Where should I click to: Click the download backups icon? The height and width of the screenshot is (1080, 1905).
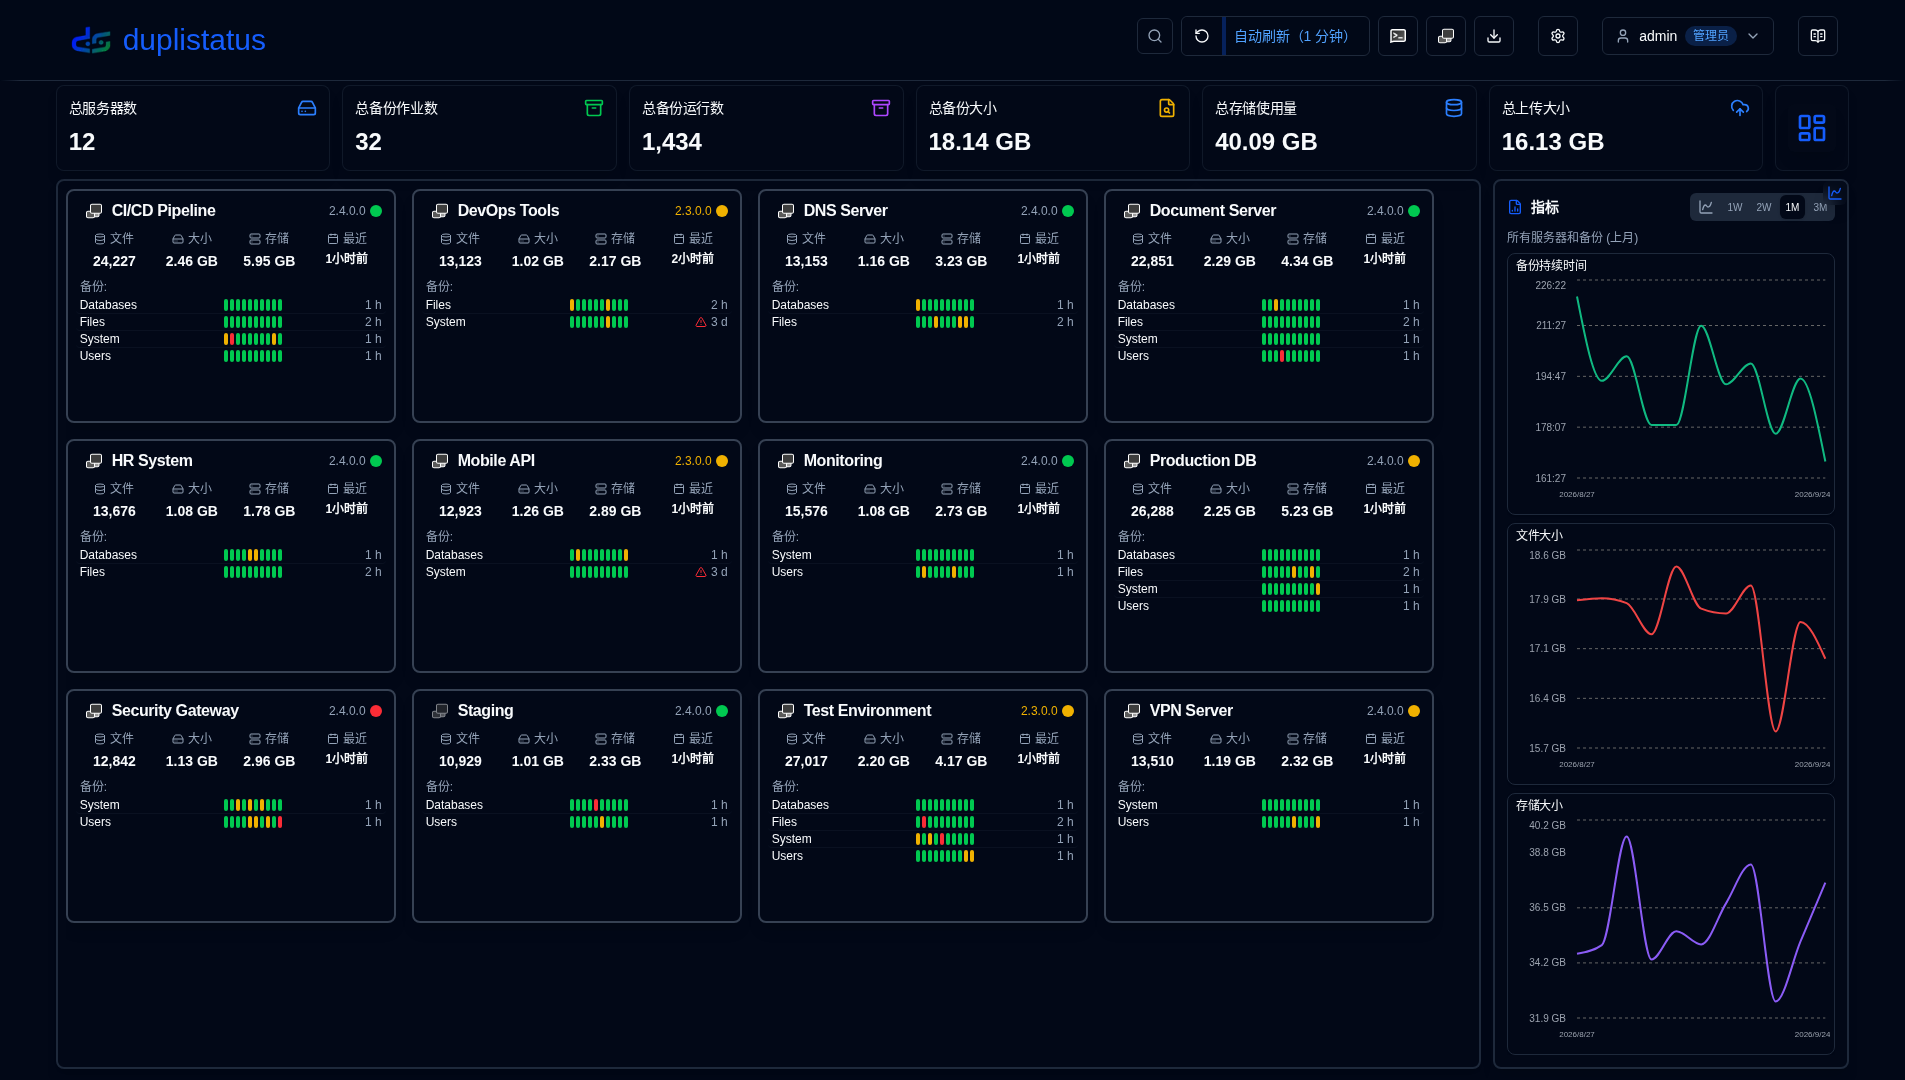coord(1494,36)
